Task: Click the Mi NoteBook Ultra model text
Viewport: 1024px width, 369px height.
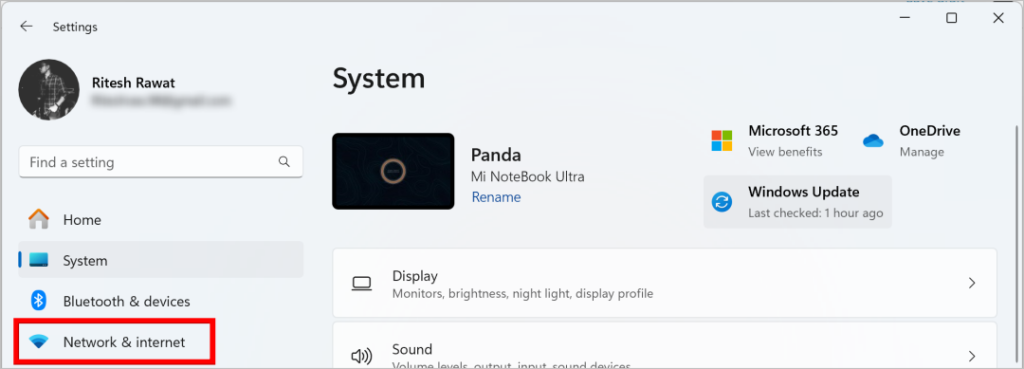Action: [x=528, y=177]
